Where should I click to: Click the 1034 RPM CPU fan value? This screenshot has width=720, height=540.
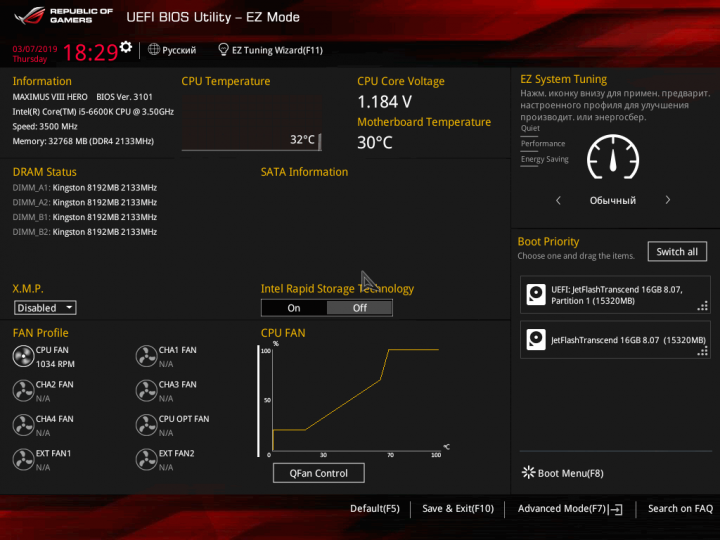(x=55, y=364)
